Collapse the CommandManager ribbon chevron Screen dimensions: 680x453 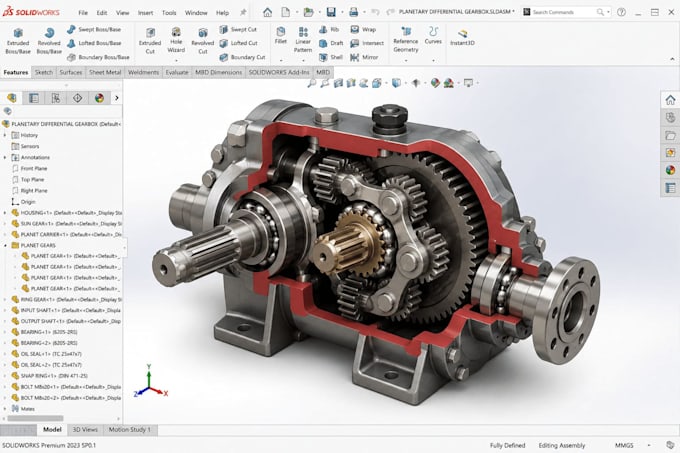point(672,59)
